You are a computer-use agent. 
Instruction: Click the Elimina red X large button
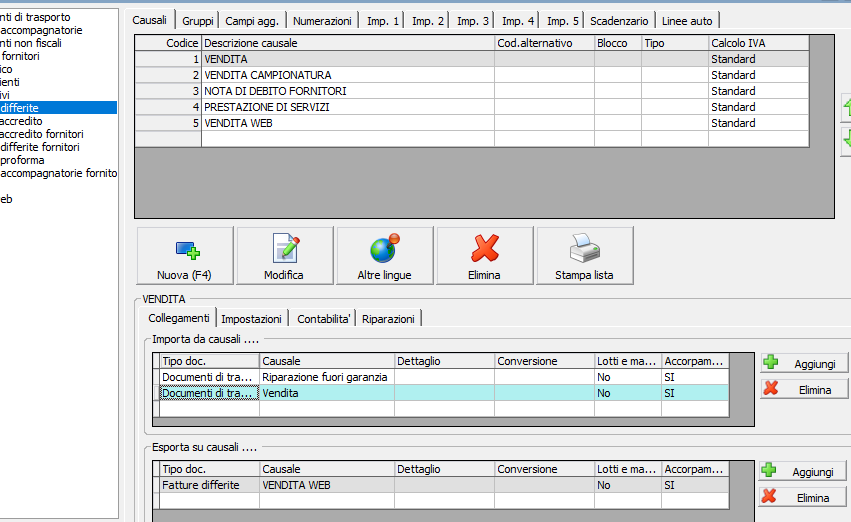pos(485,256)
